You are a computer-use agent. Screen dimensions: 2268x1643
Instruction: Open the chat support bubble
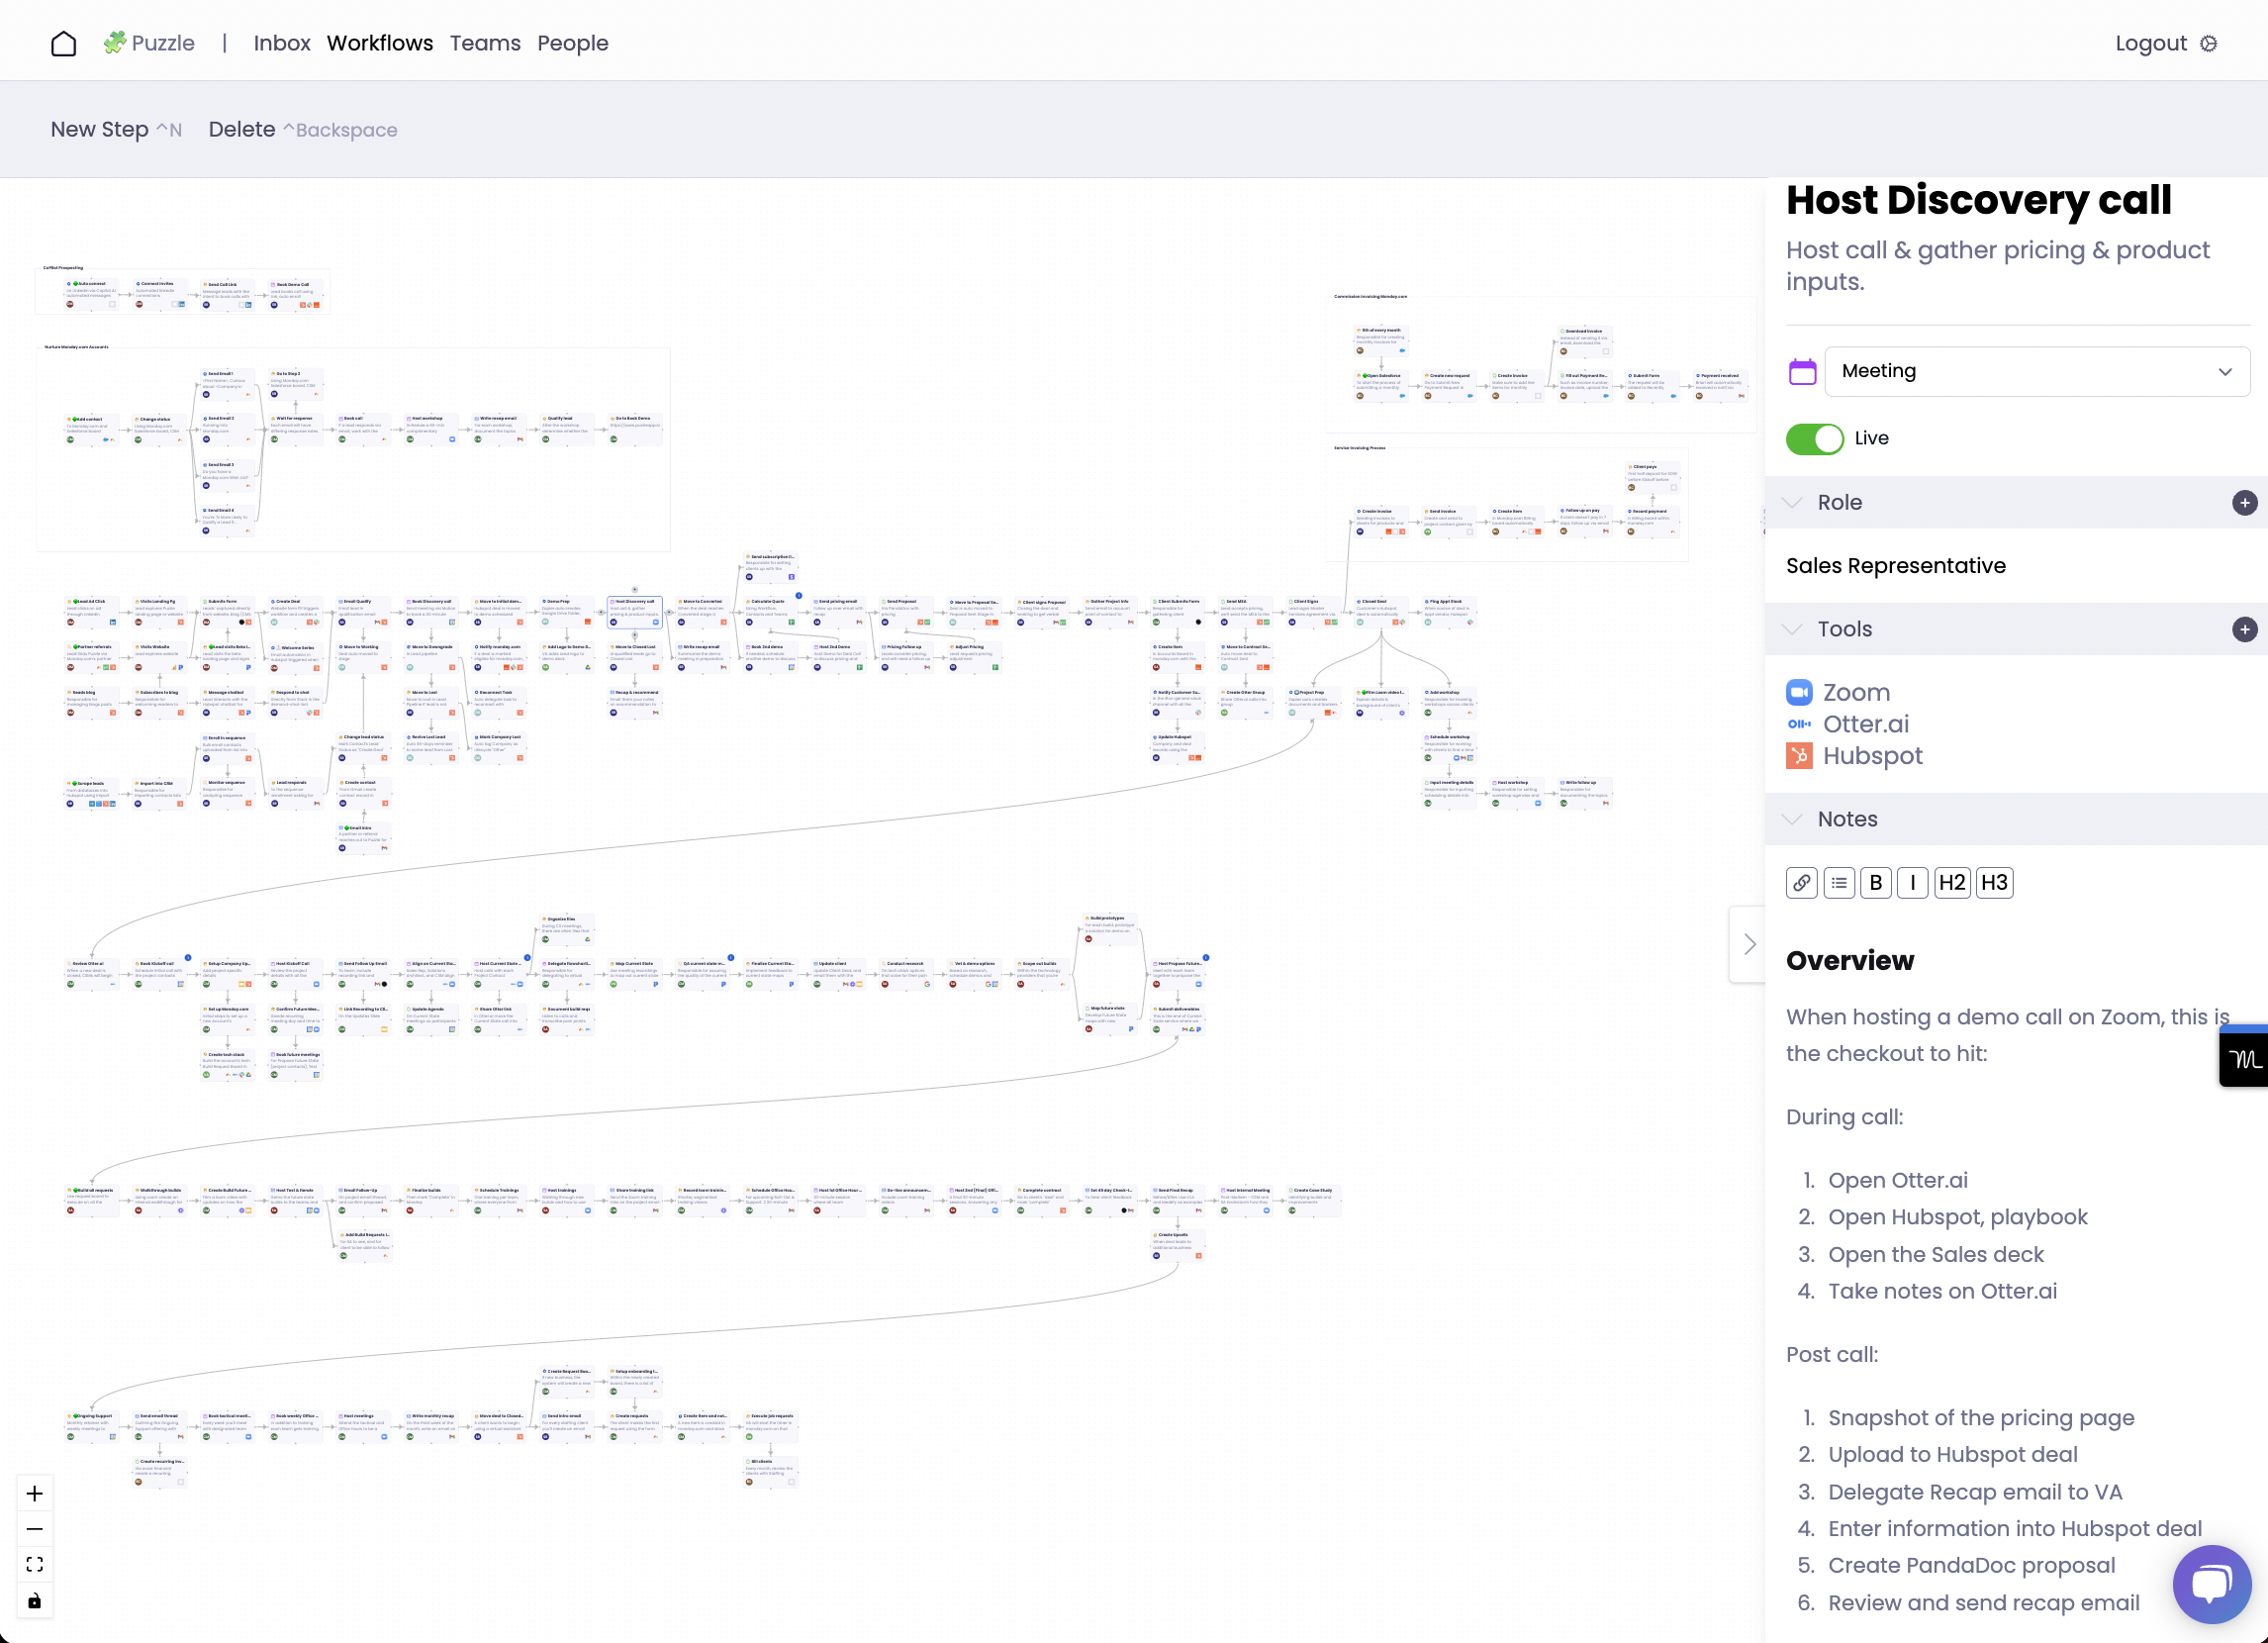(x=2212, y=1584)
